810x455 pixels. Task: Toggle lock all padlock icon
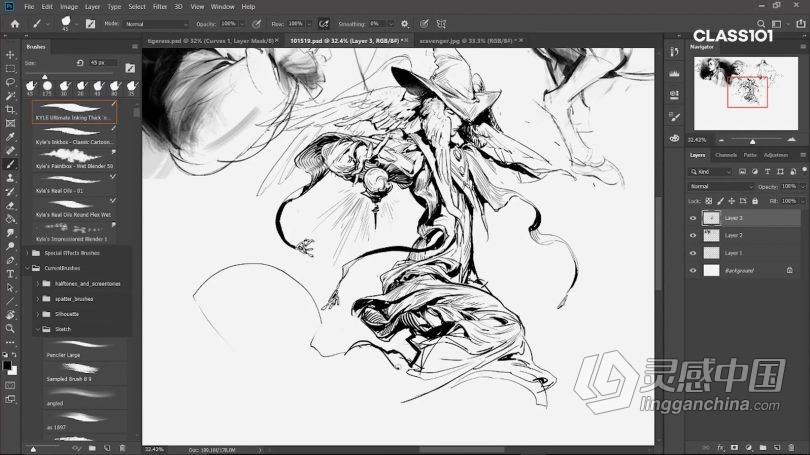[755, 201]
